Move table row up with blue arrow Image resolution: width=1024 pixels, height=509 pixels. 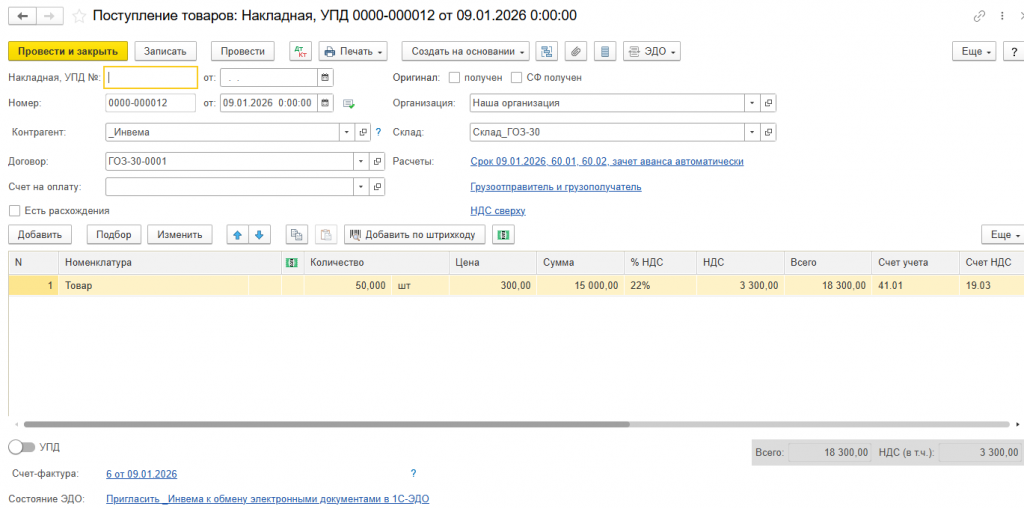(238, 235)
